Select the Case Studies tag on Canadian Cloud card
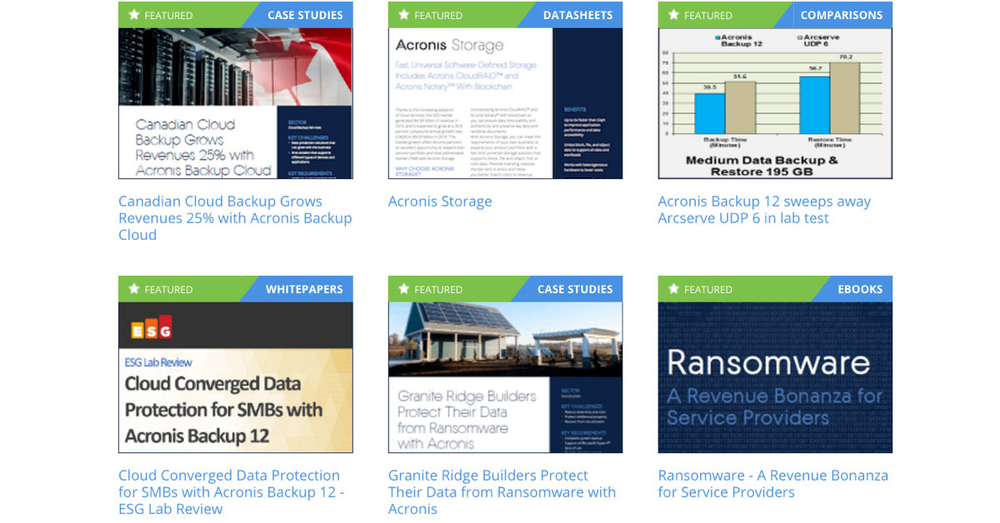Image resolution: width=1000 pixels, height=523 pixels. tap(305, 15)
